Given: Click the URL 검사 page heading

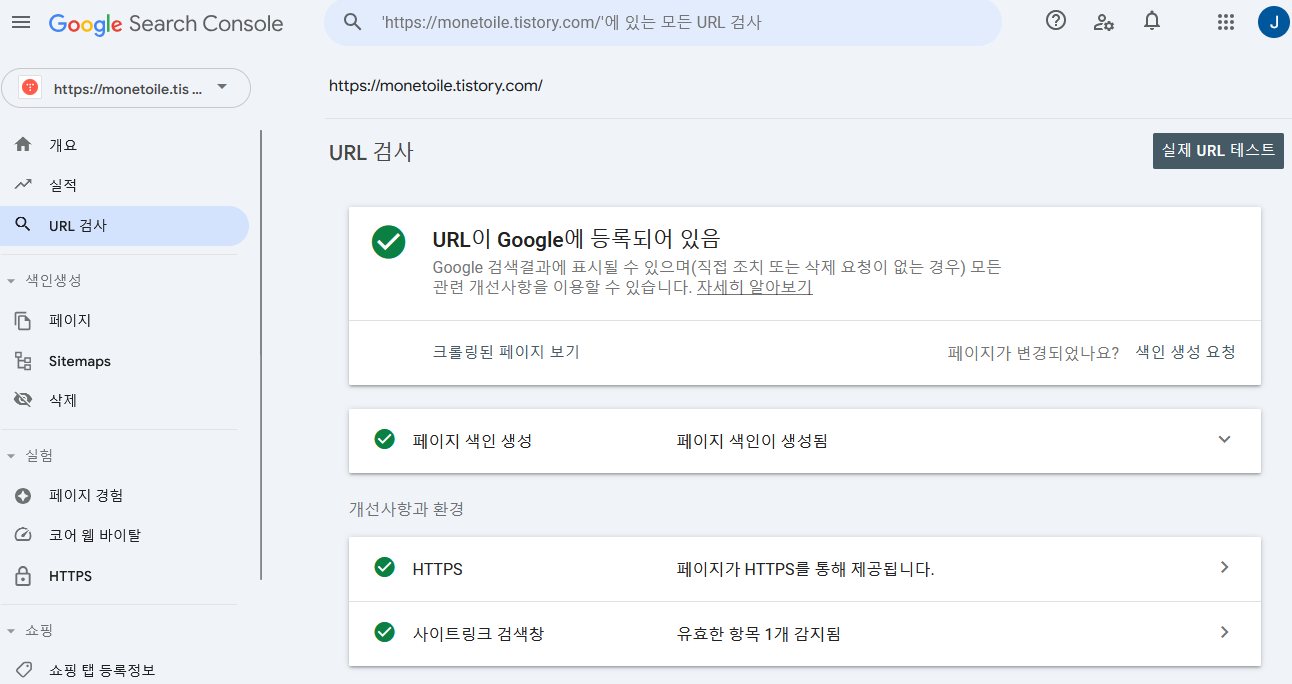Looking at the screenshot, I should 371,152.
